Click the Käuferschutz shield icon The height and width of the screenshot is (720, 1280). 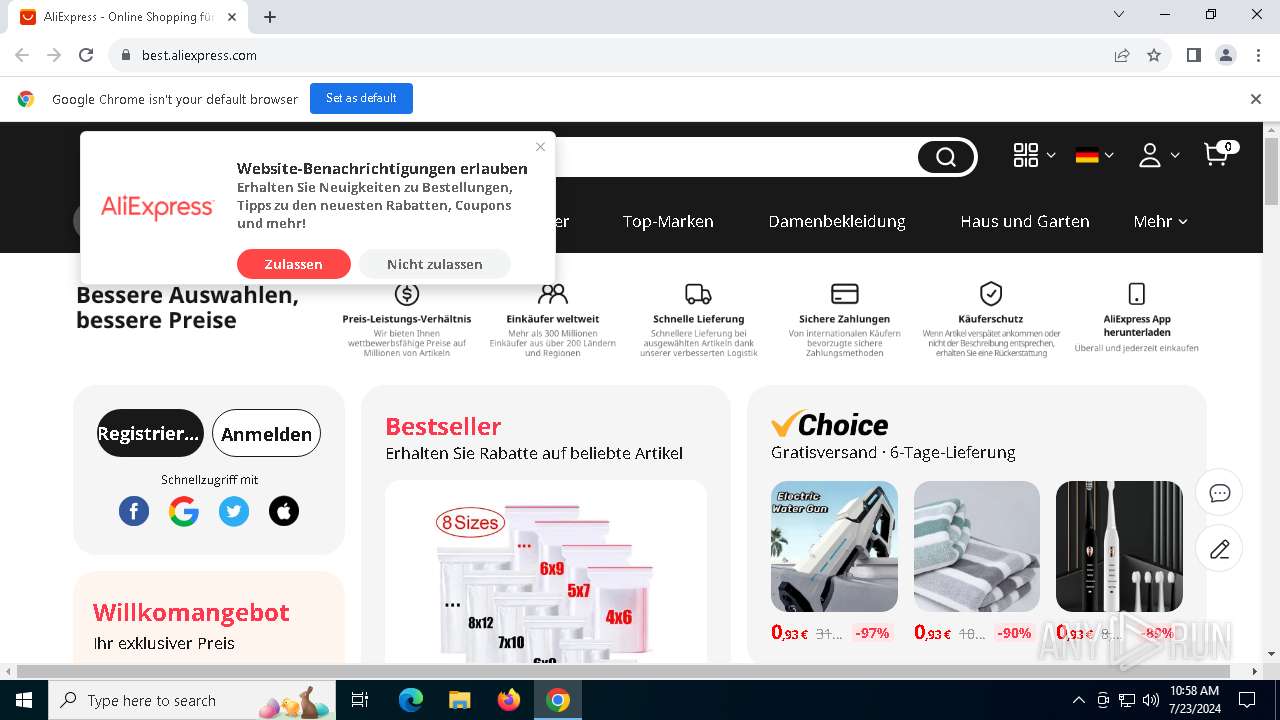991,294
